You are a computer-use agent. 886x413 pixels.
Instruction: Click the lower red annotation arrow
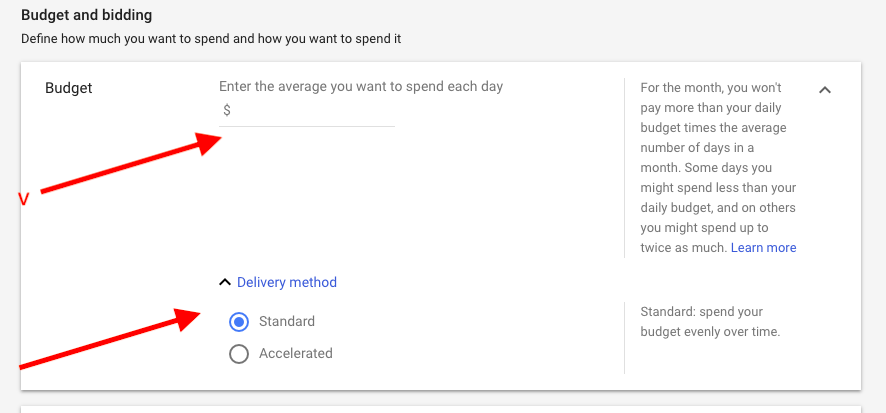point(110,338)
